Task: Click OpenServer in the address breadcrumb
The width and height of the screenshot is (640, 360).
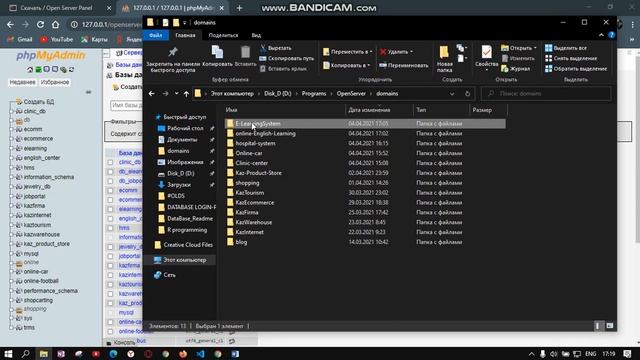Action: [351, 93]
